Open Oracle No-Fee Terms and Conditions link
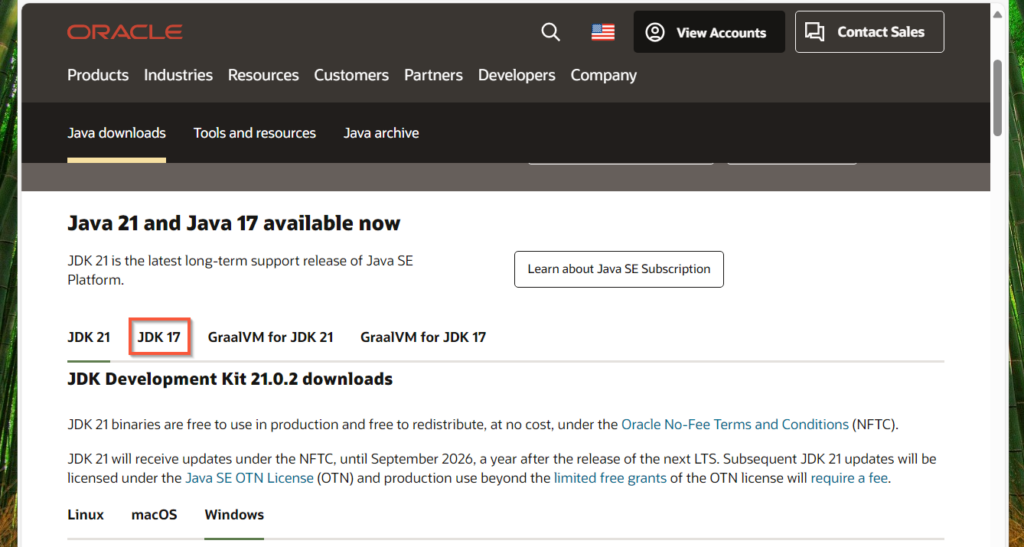1024x547 pixels. pyautogui.click(x=735, y=424)
